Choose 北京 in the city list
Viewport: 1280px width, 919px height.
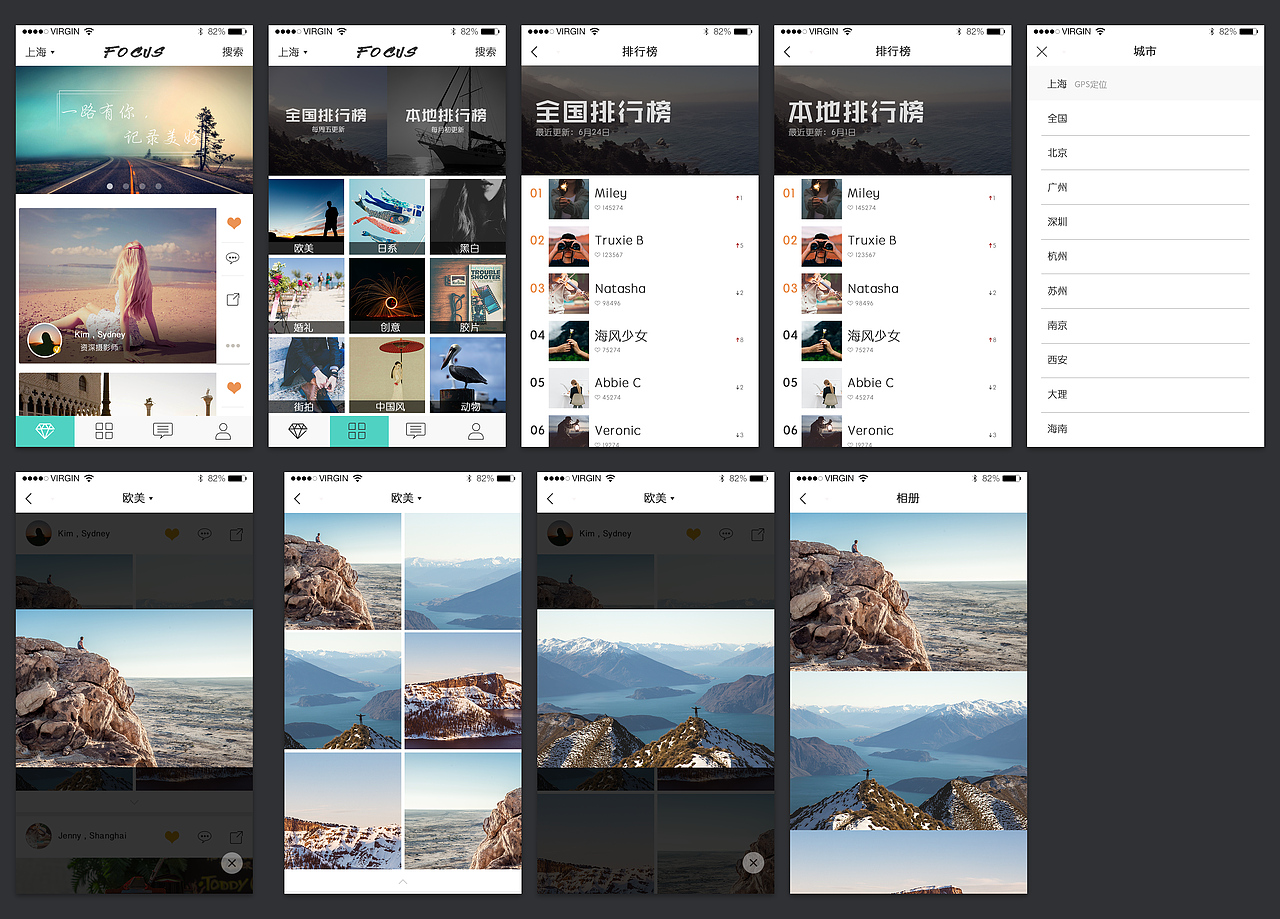1145,153
